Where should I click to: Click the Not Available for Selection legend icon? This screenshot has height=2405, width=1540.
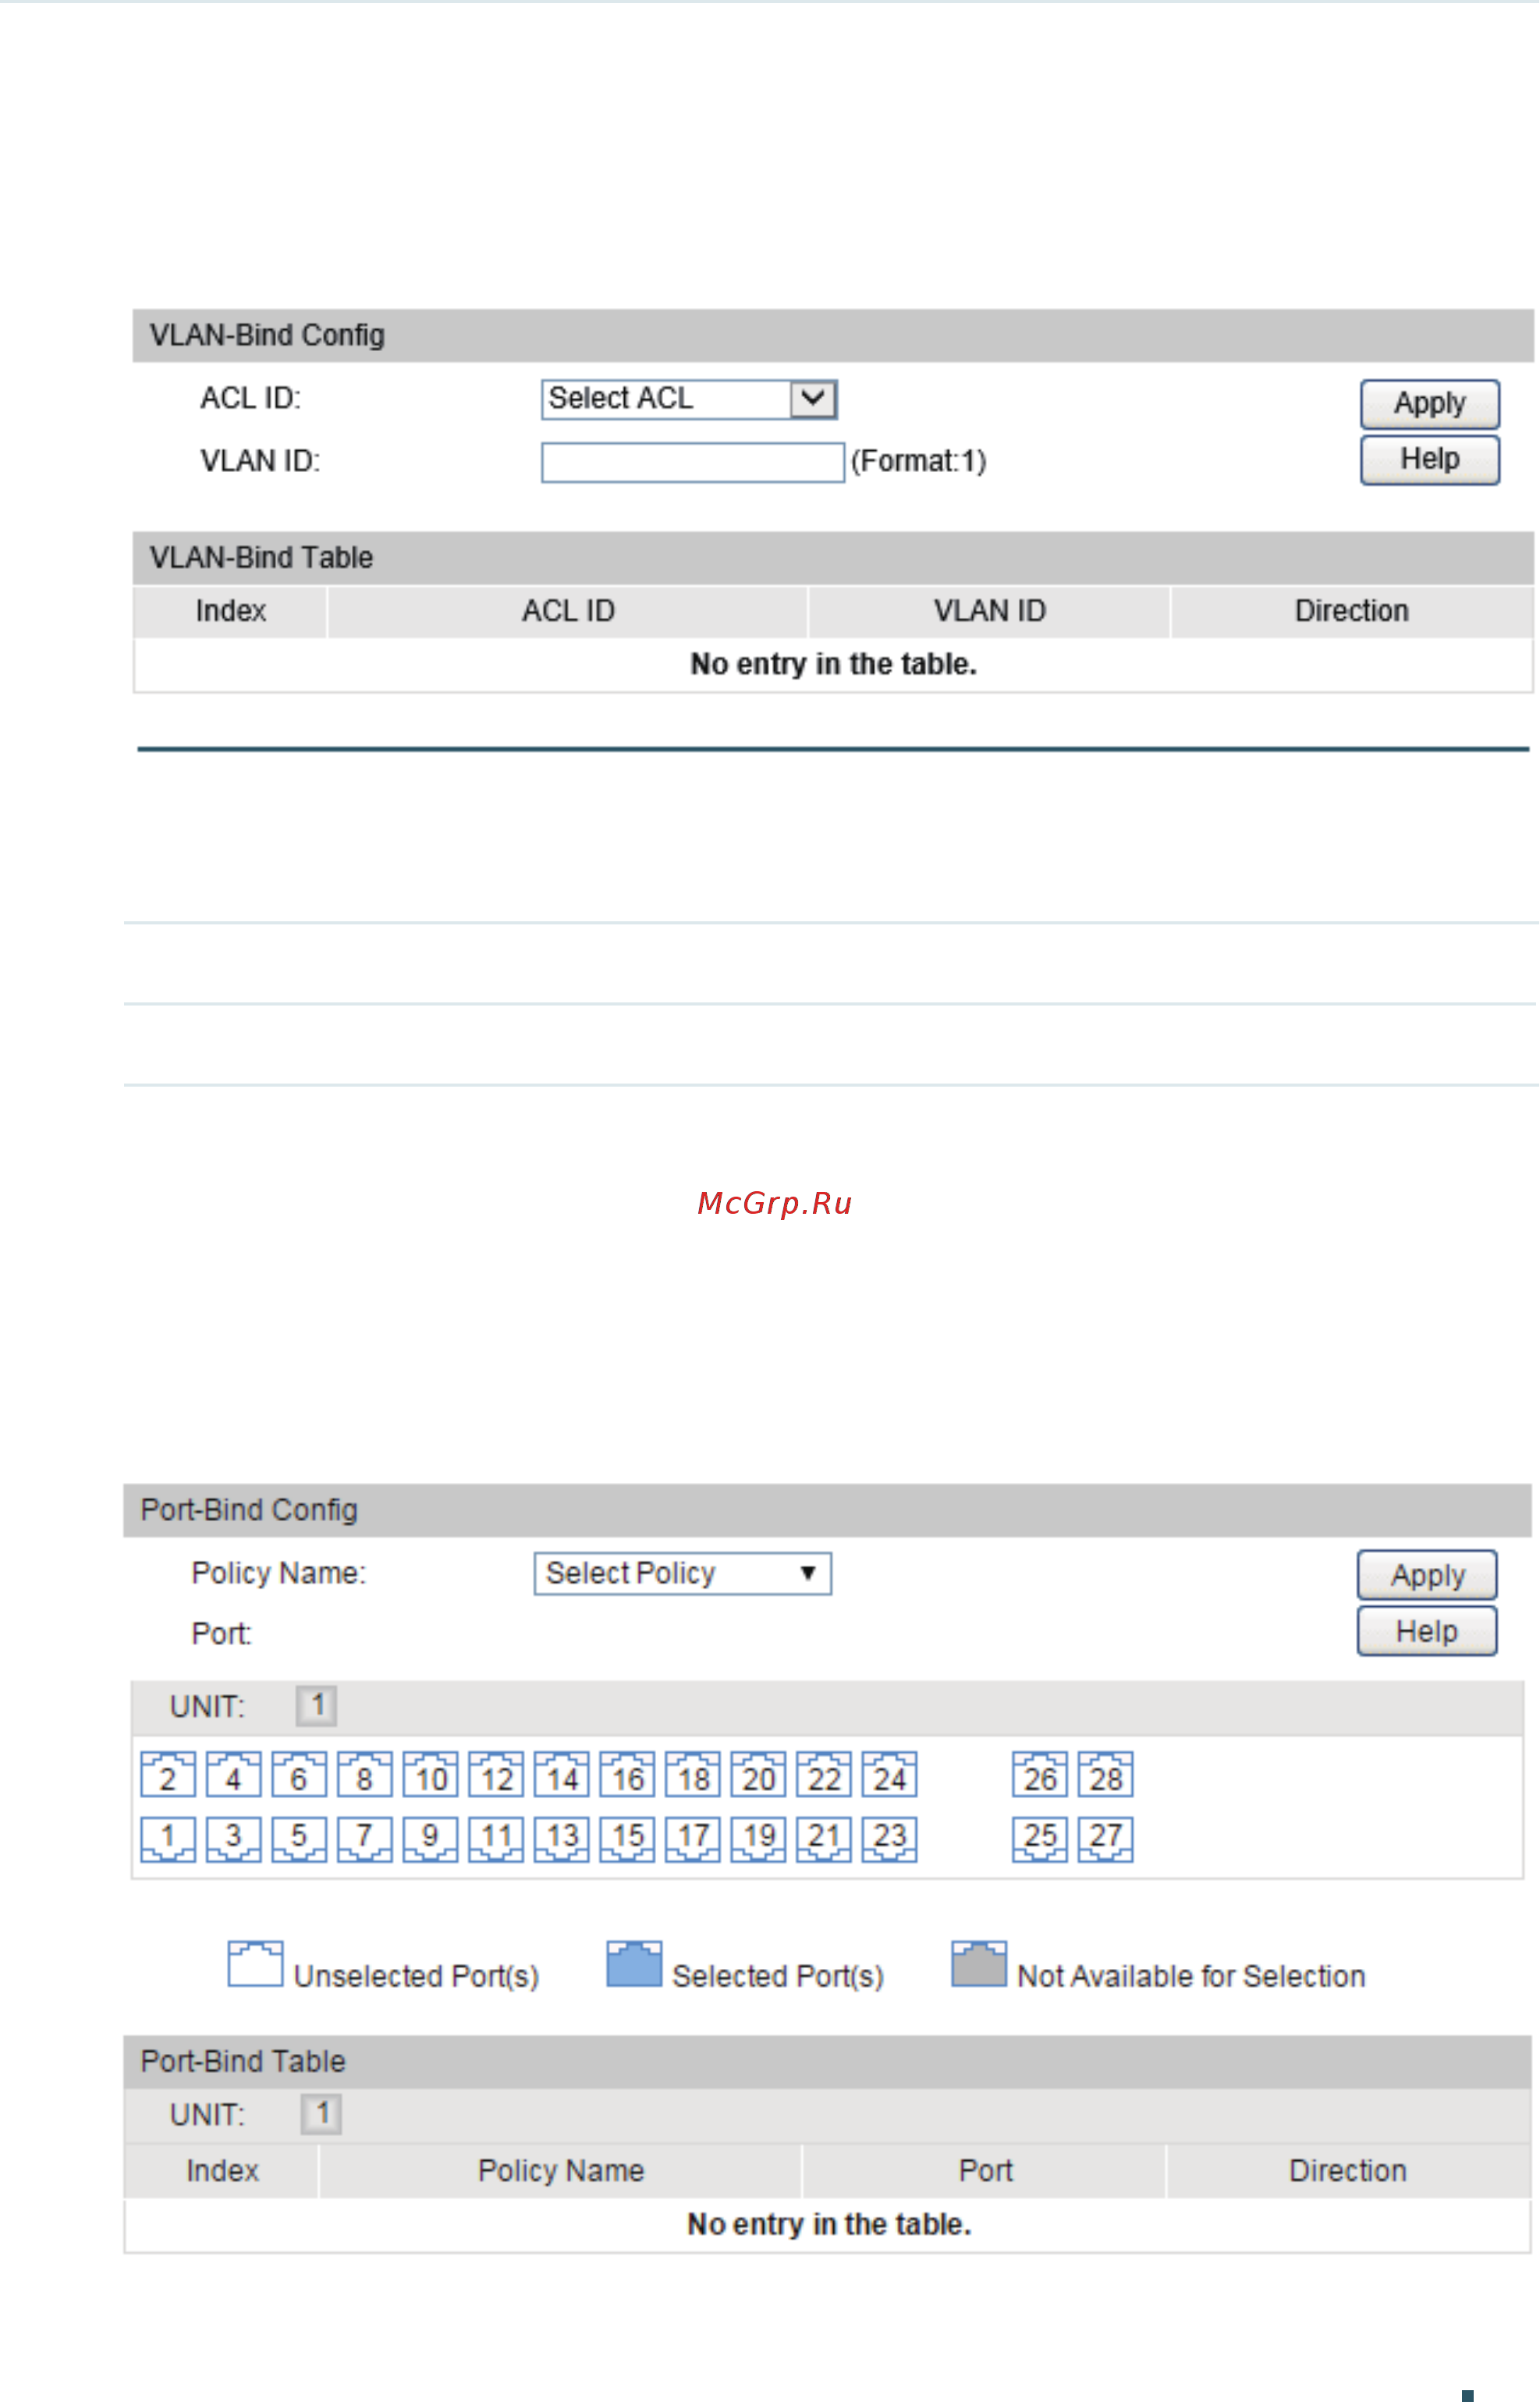(979, 1964)
